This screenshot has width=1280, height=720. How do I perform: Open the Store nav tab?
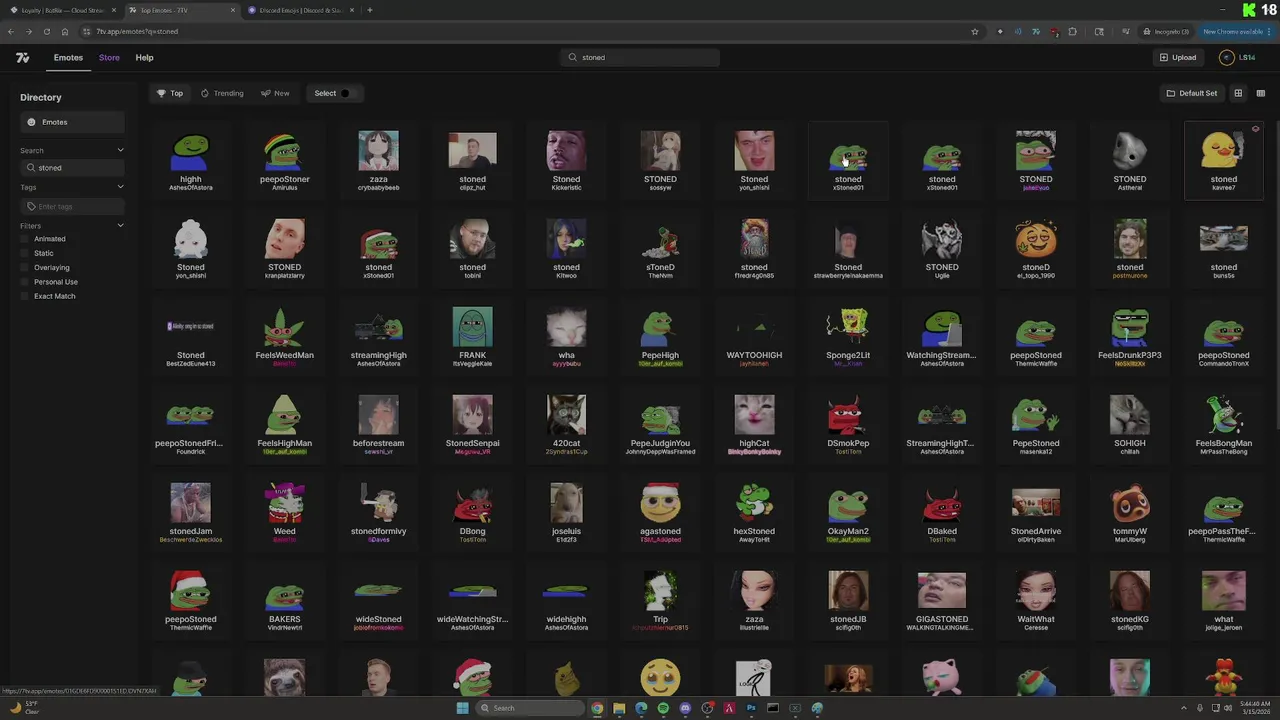109,58
